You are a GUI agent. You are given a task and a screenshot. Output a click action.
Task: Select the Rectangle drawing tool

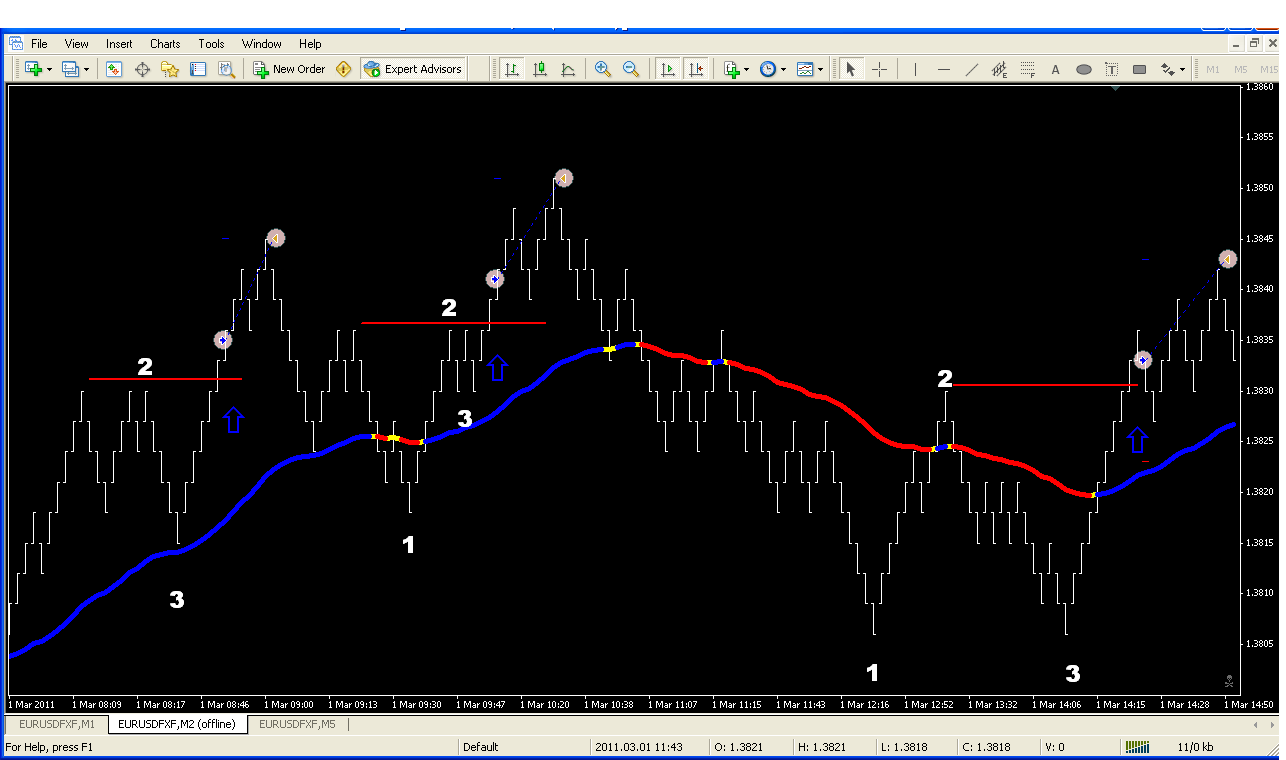tap(1139, 69)
